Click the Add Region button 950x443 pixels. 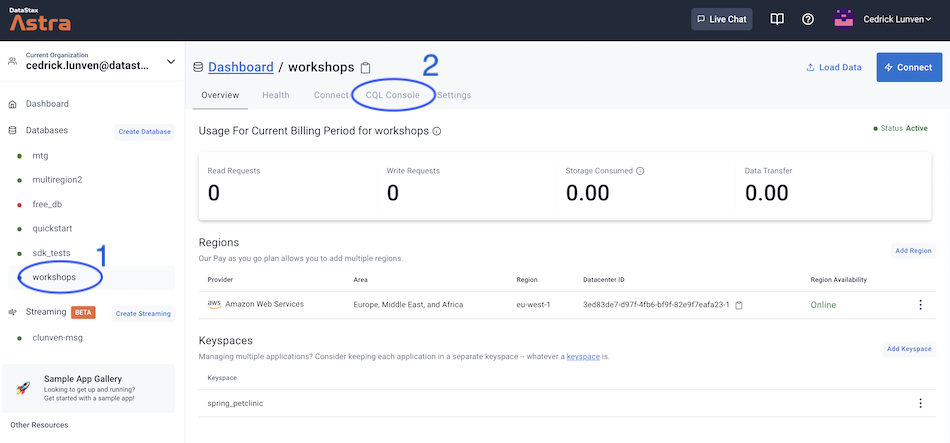pos(913,251)
